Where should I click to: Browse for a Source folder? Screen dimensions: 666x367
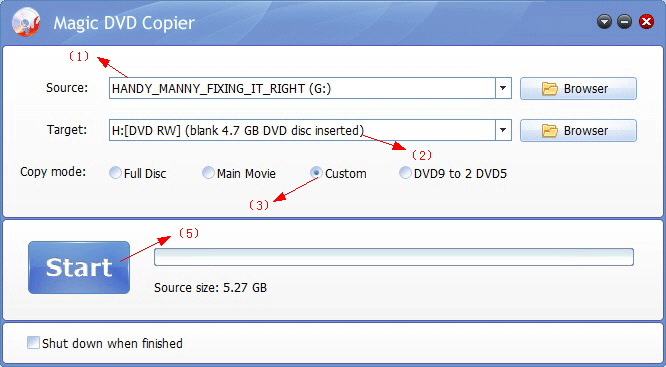[x=578, y=88]
